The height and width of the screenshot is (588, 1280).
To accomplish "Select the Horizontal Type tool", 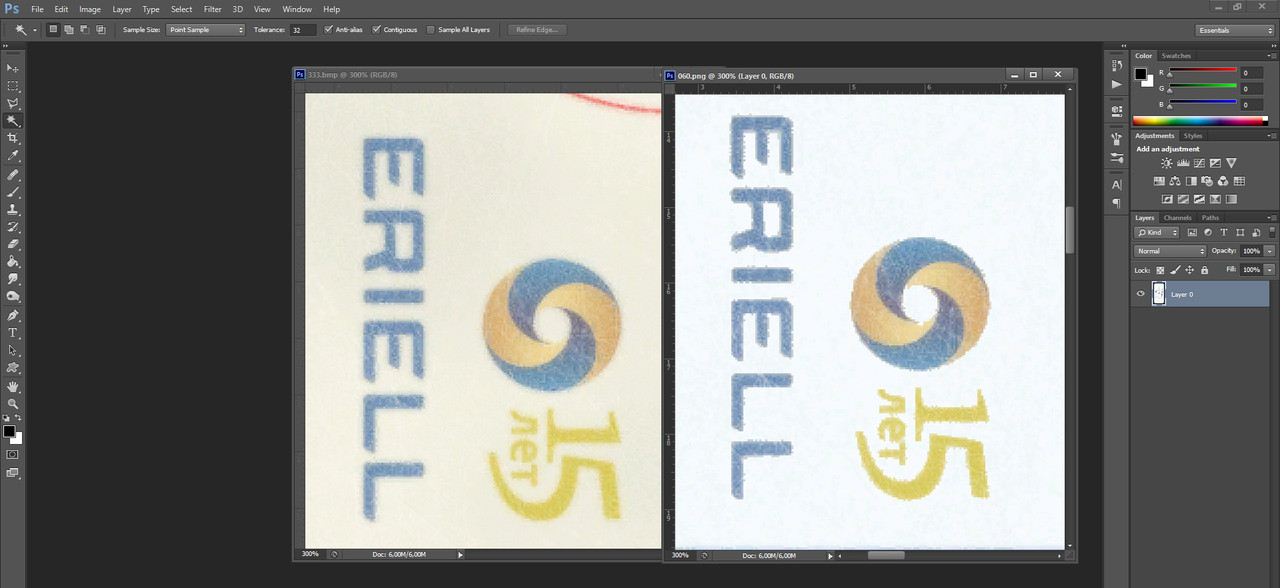I will click(x=13, y=333).
